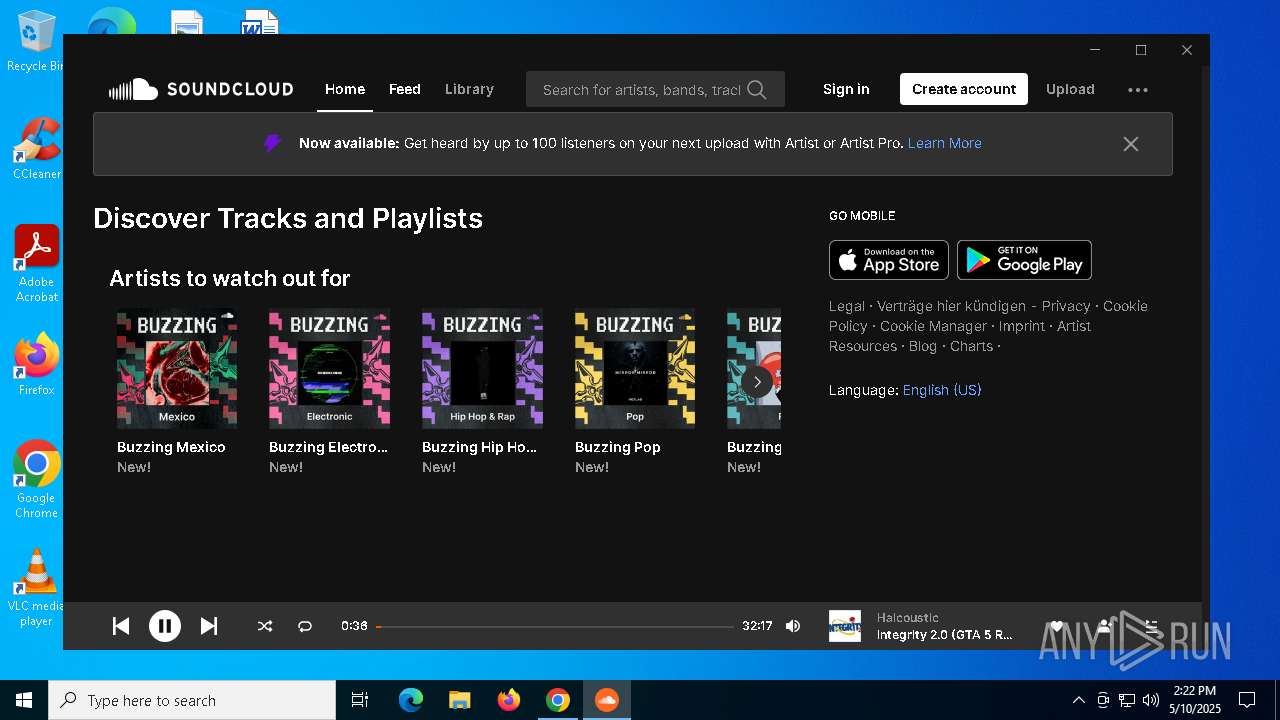Open the Legal footer link
The image size is (1280, 720).
[x=847, y=306]
